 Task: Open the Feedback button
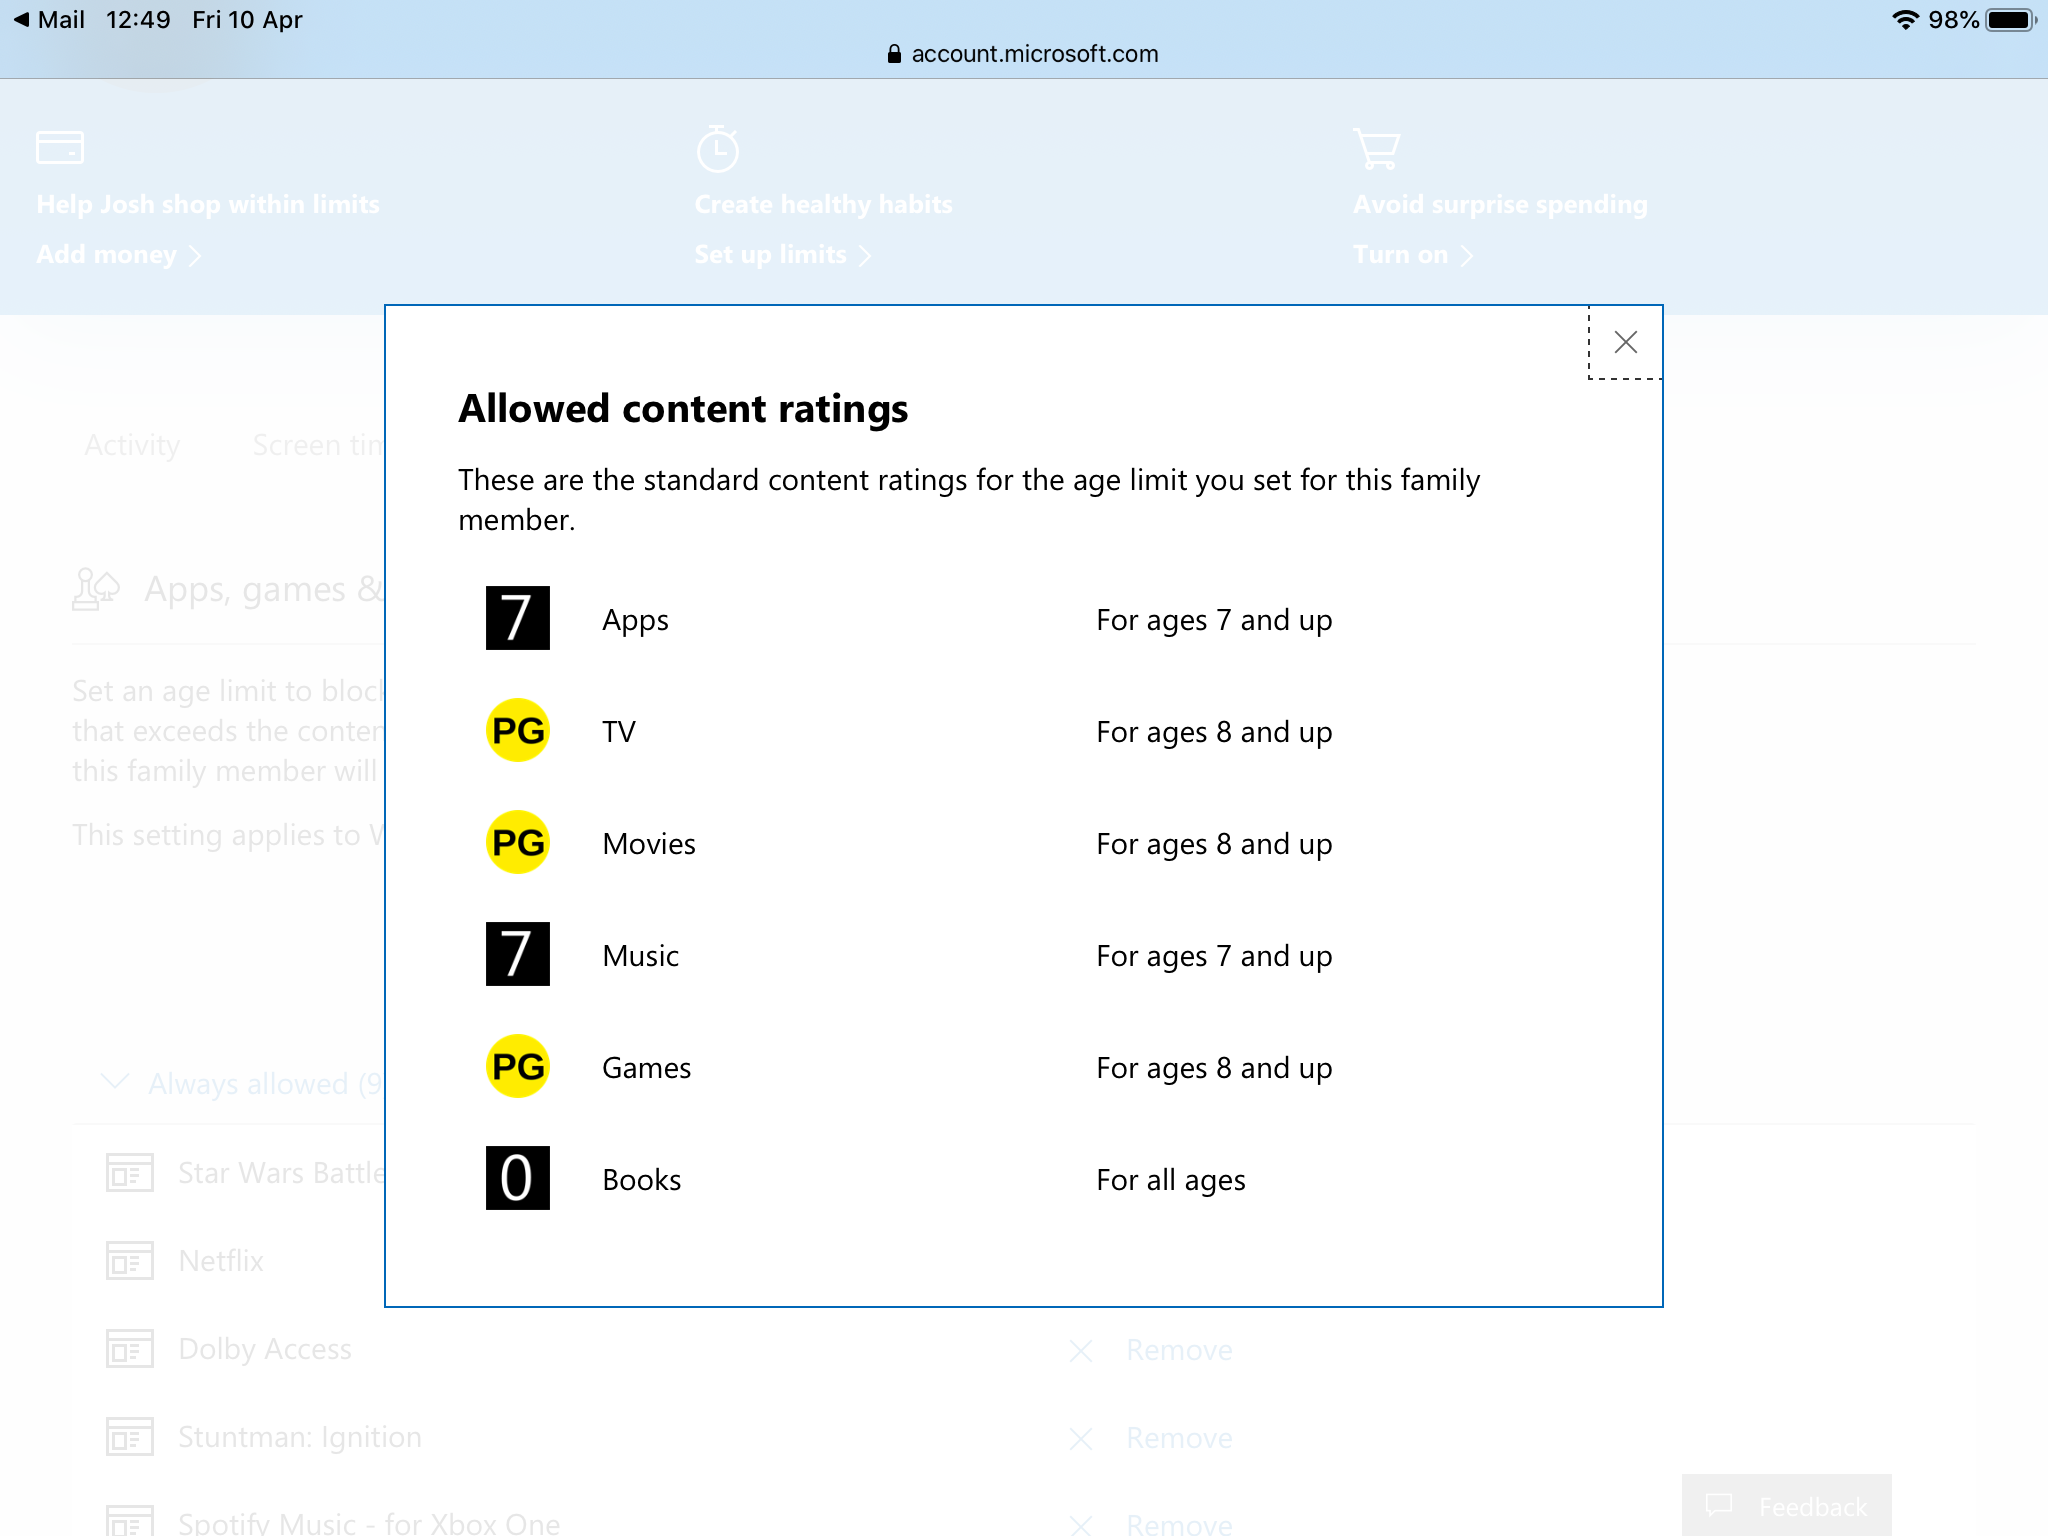1787,1505
